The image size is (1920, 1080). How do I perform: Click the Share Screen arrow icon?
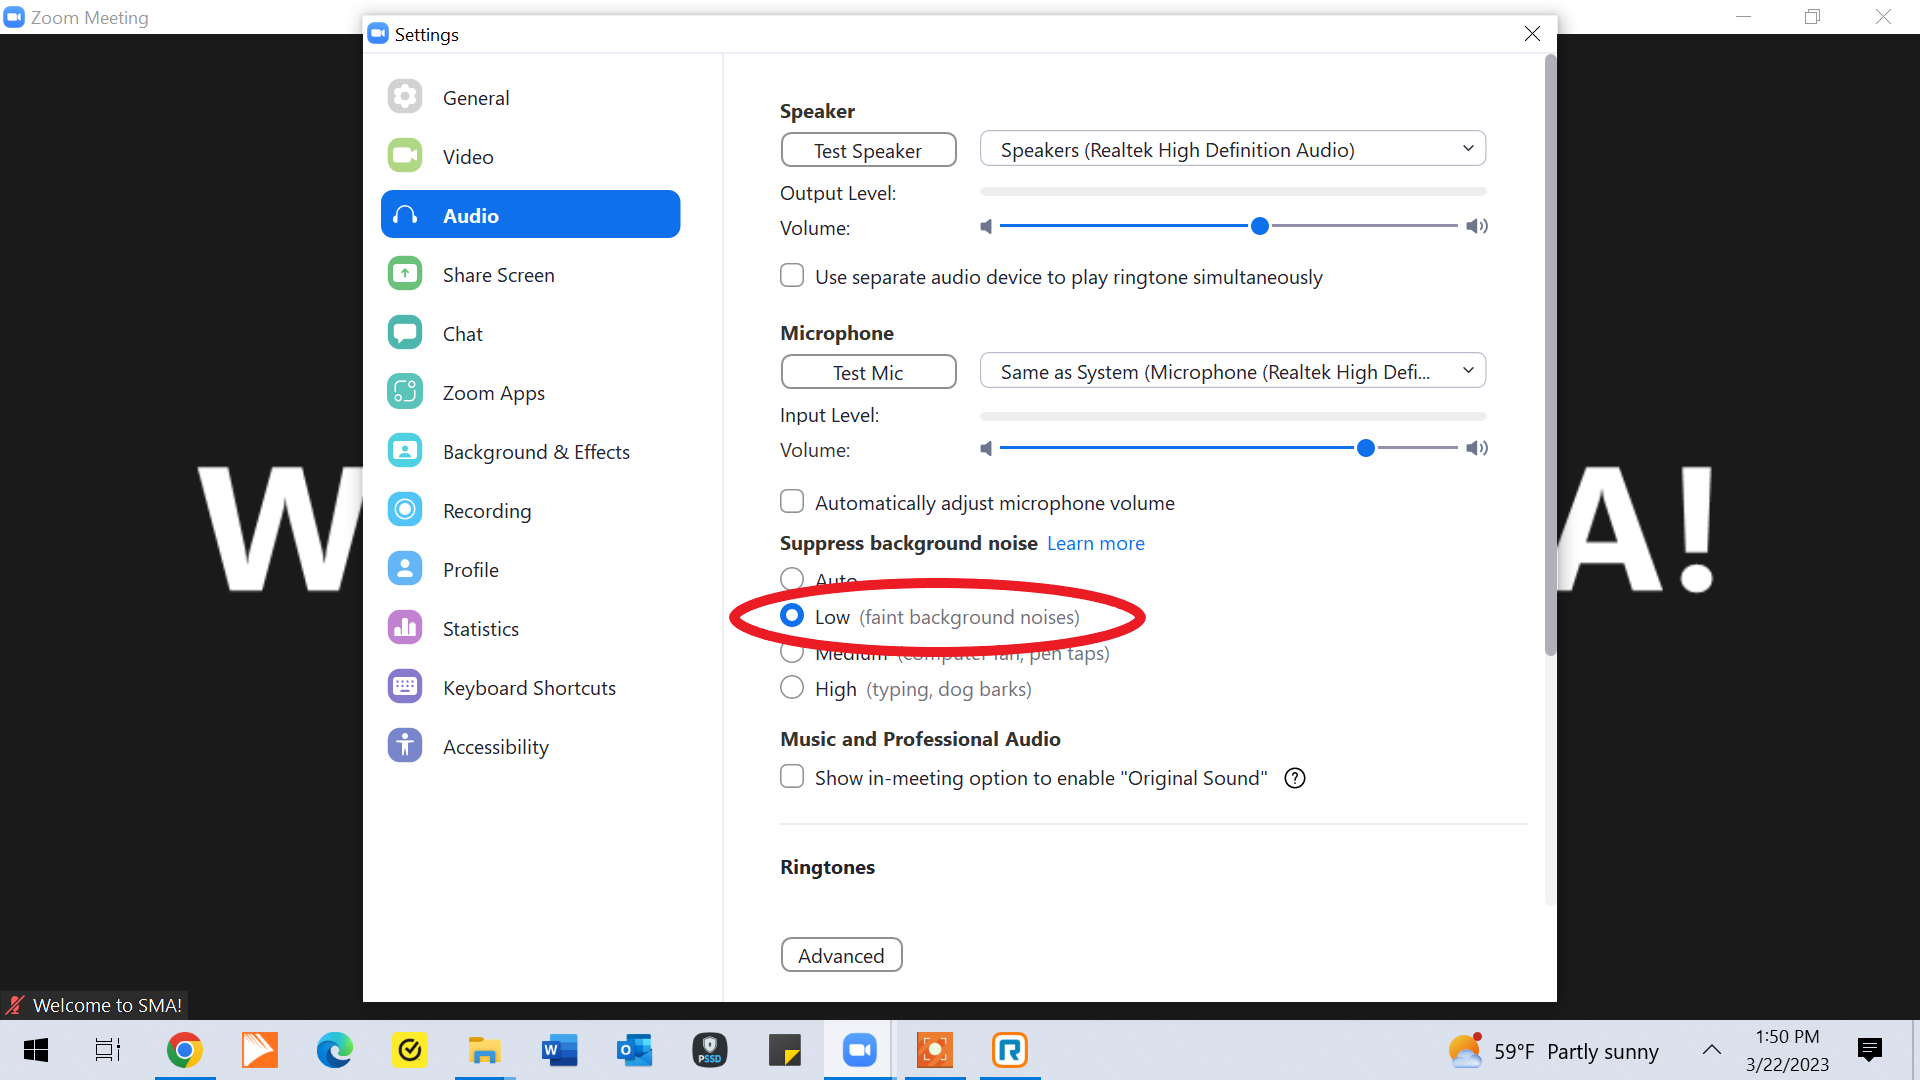(405, 274)
